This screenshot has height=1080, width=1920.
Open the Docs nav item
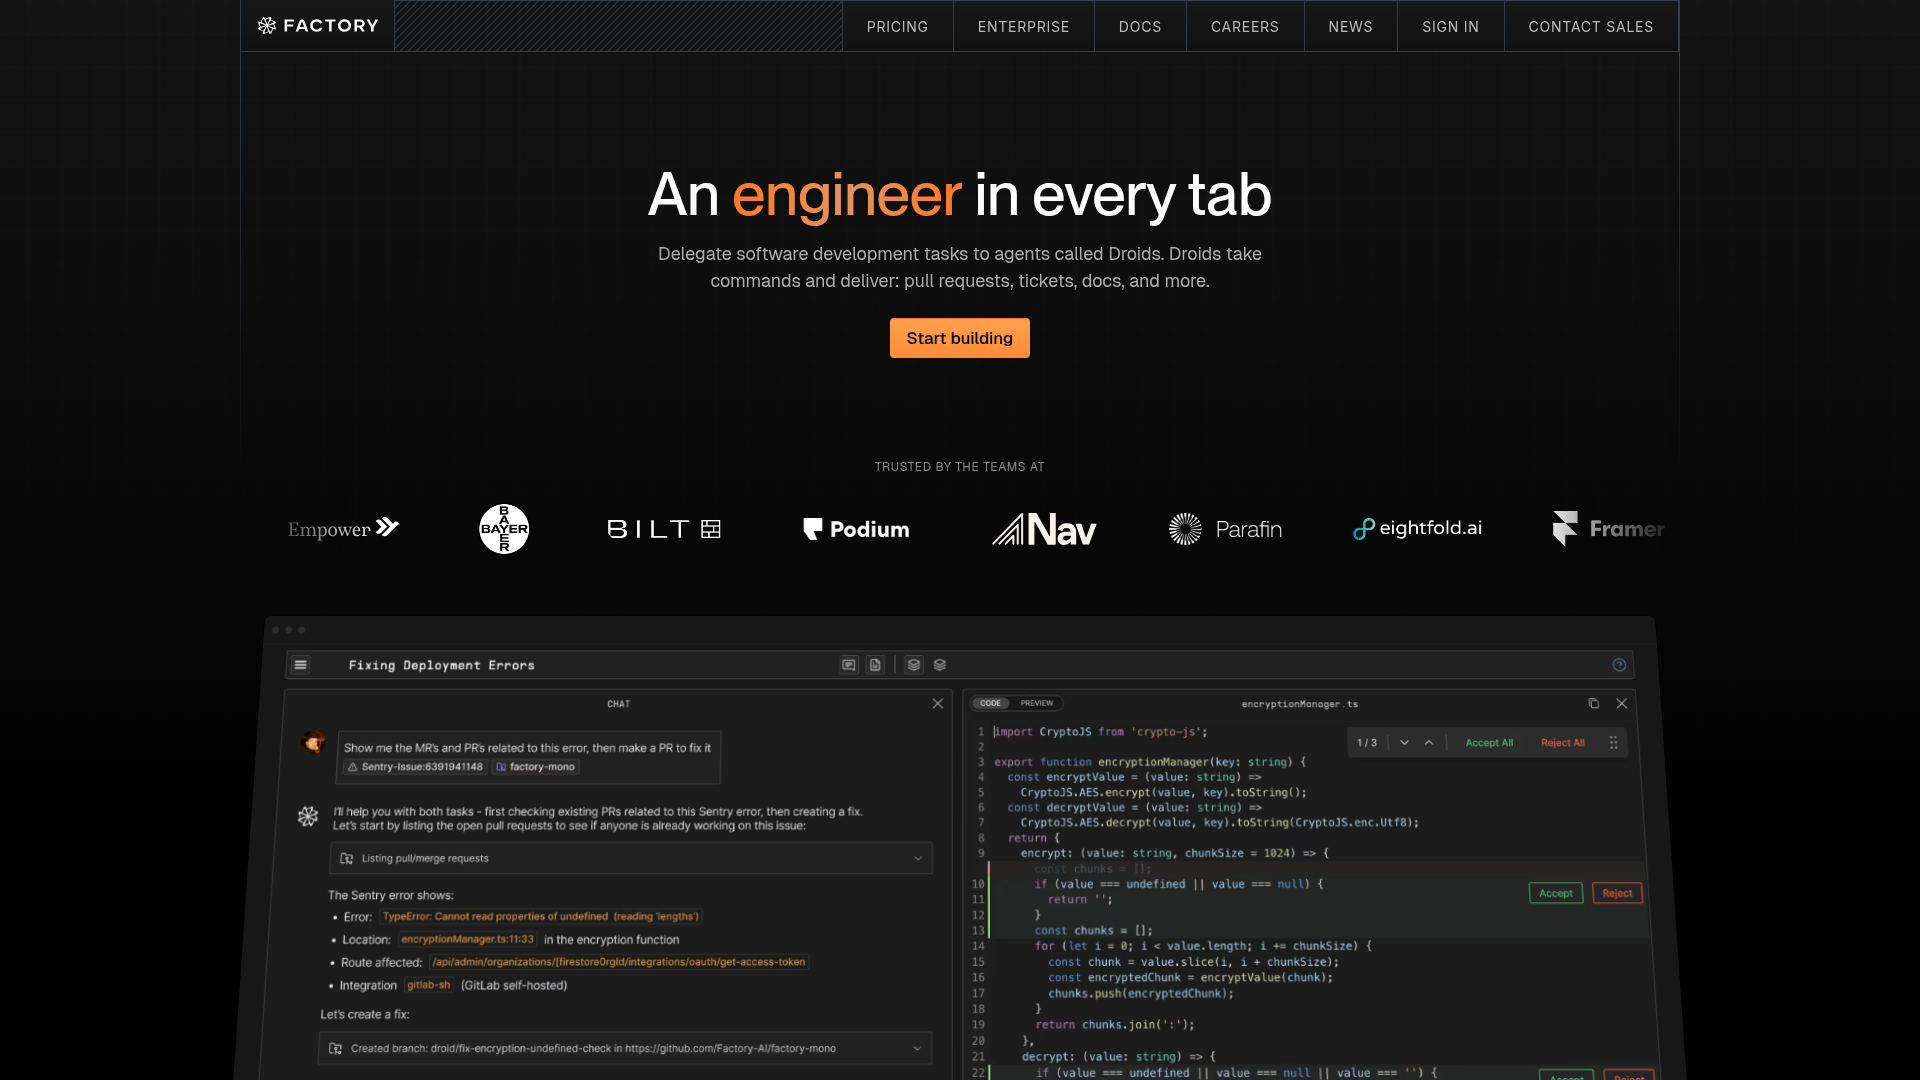click(x=1140, y=27)
